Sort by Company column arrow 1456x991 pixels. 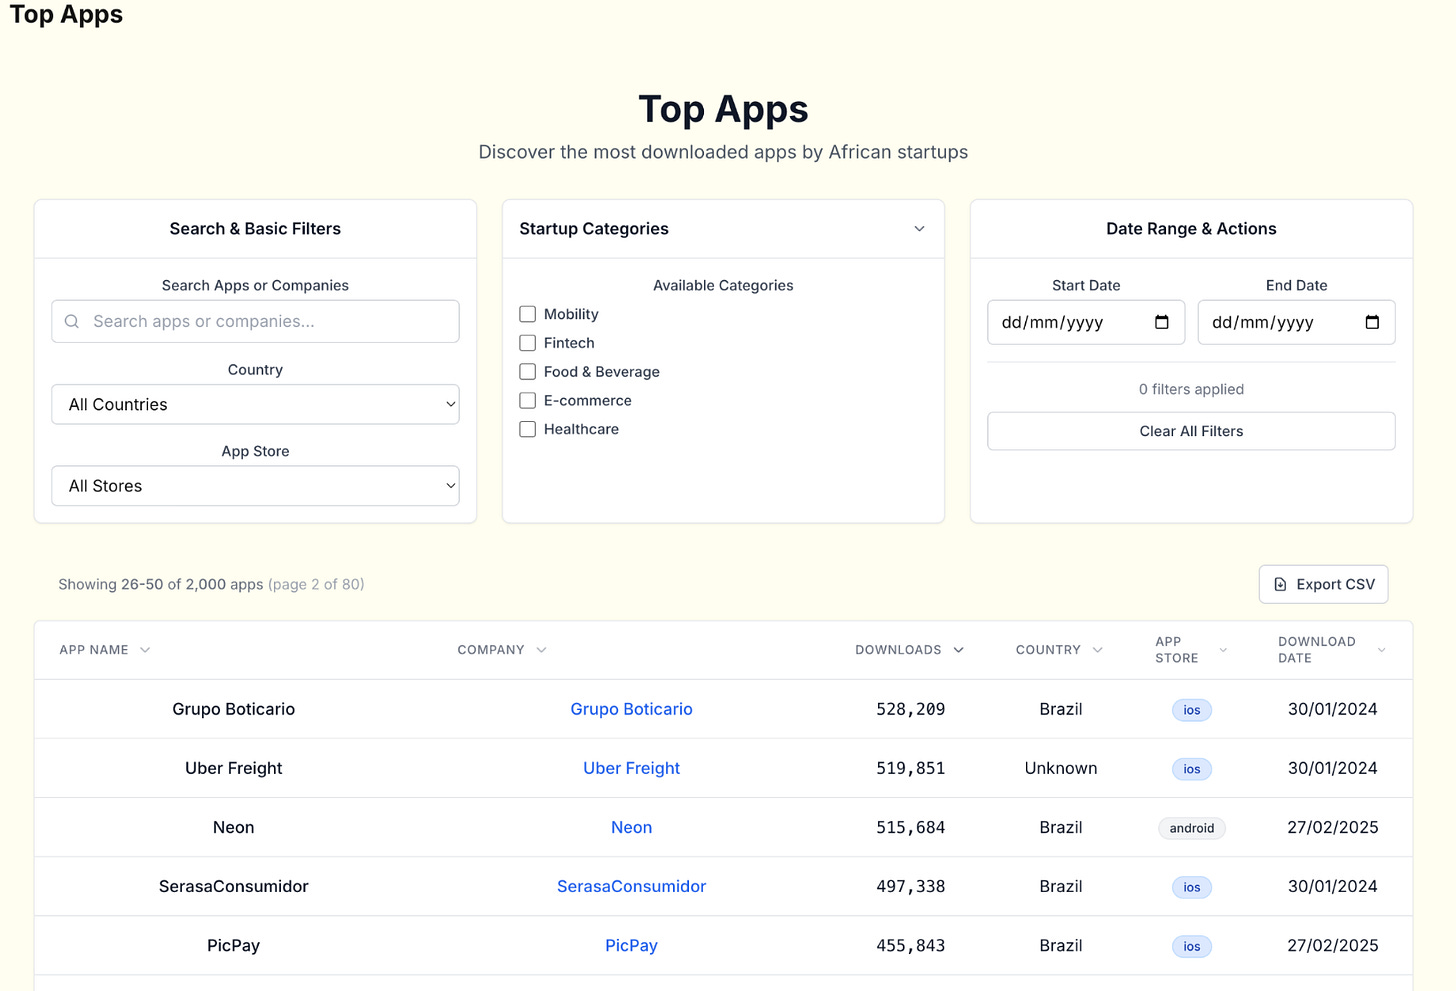(x=541, y=650)
